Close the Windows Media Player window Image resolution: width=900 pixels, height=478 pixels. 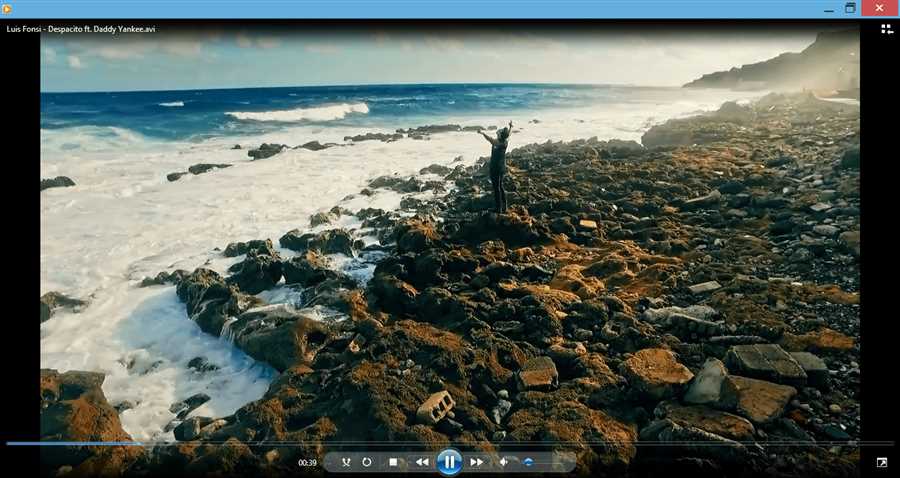tap(880, 9)
